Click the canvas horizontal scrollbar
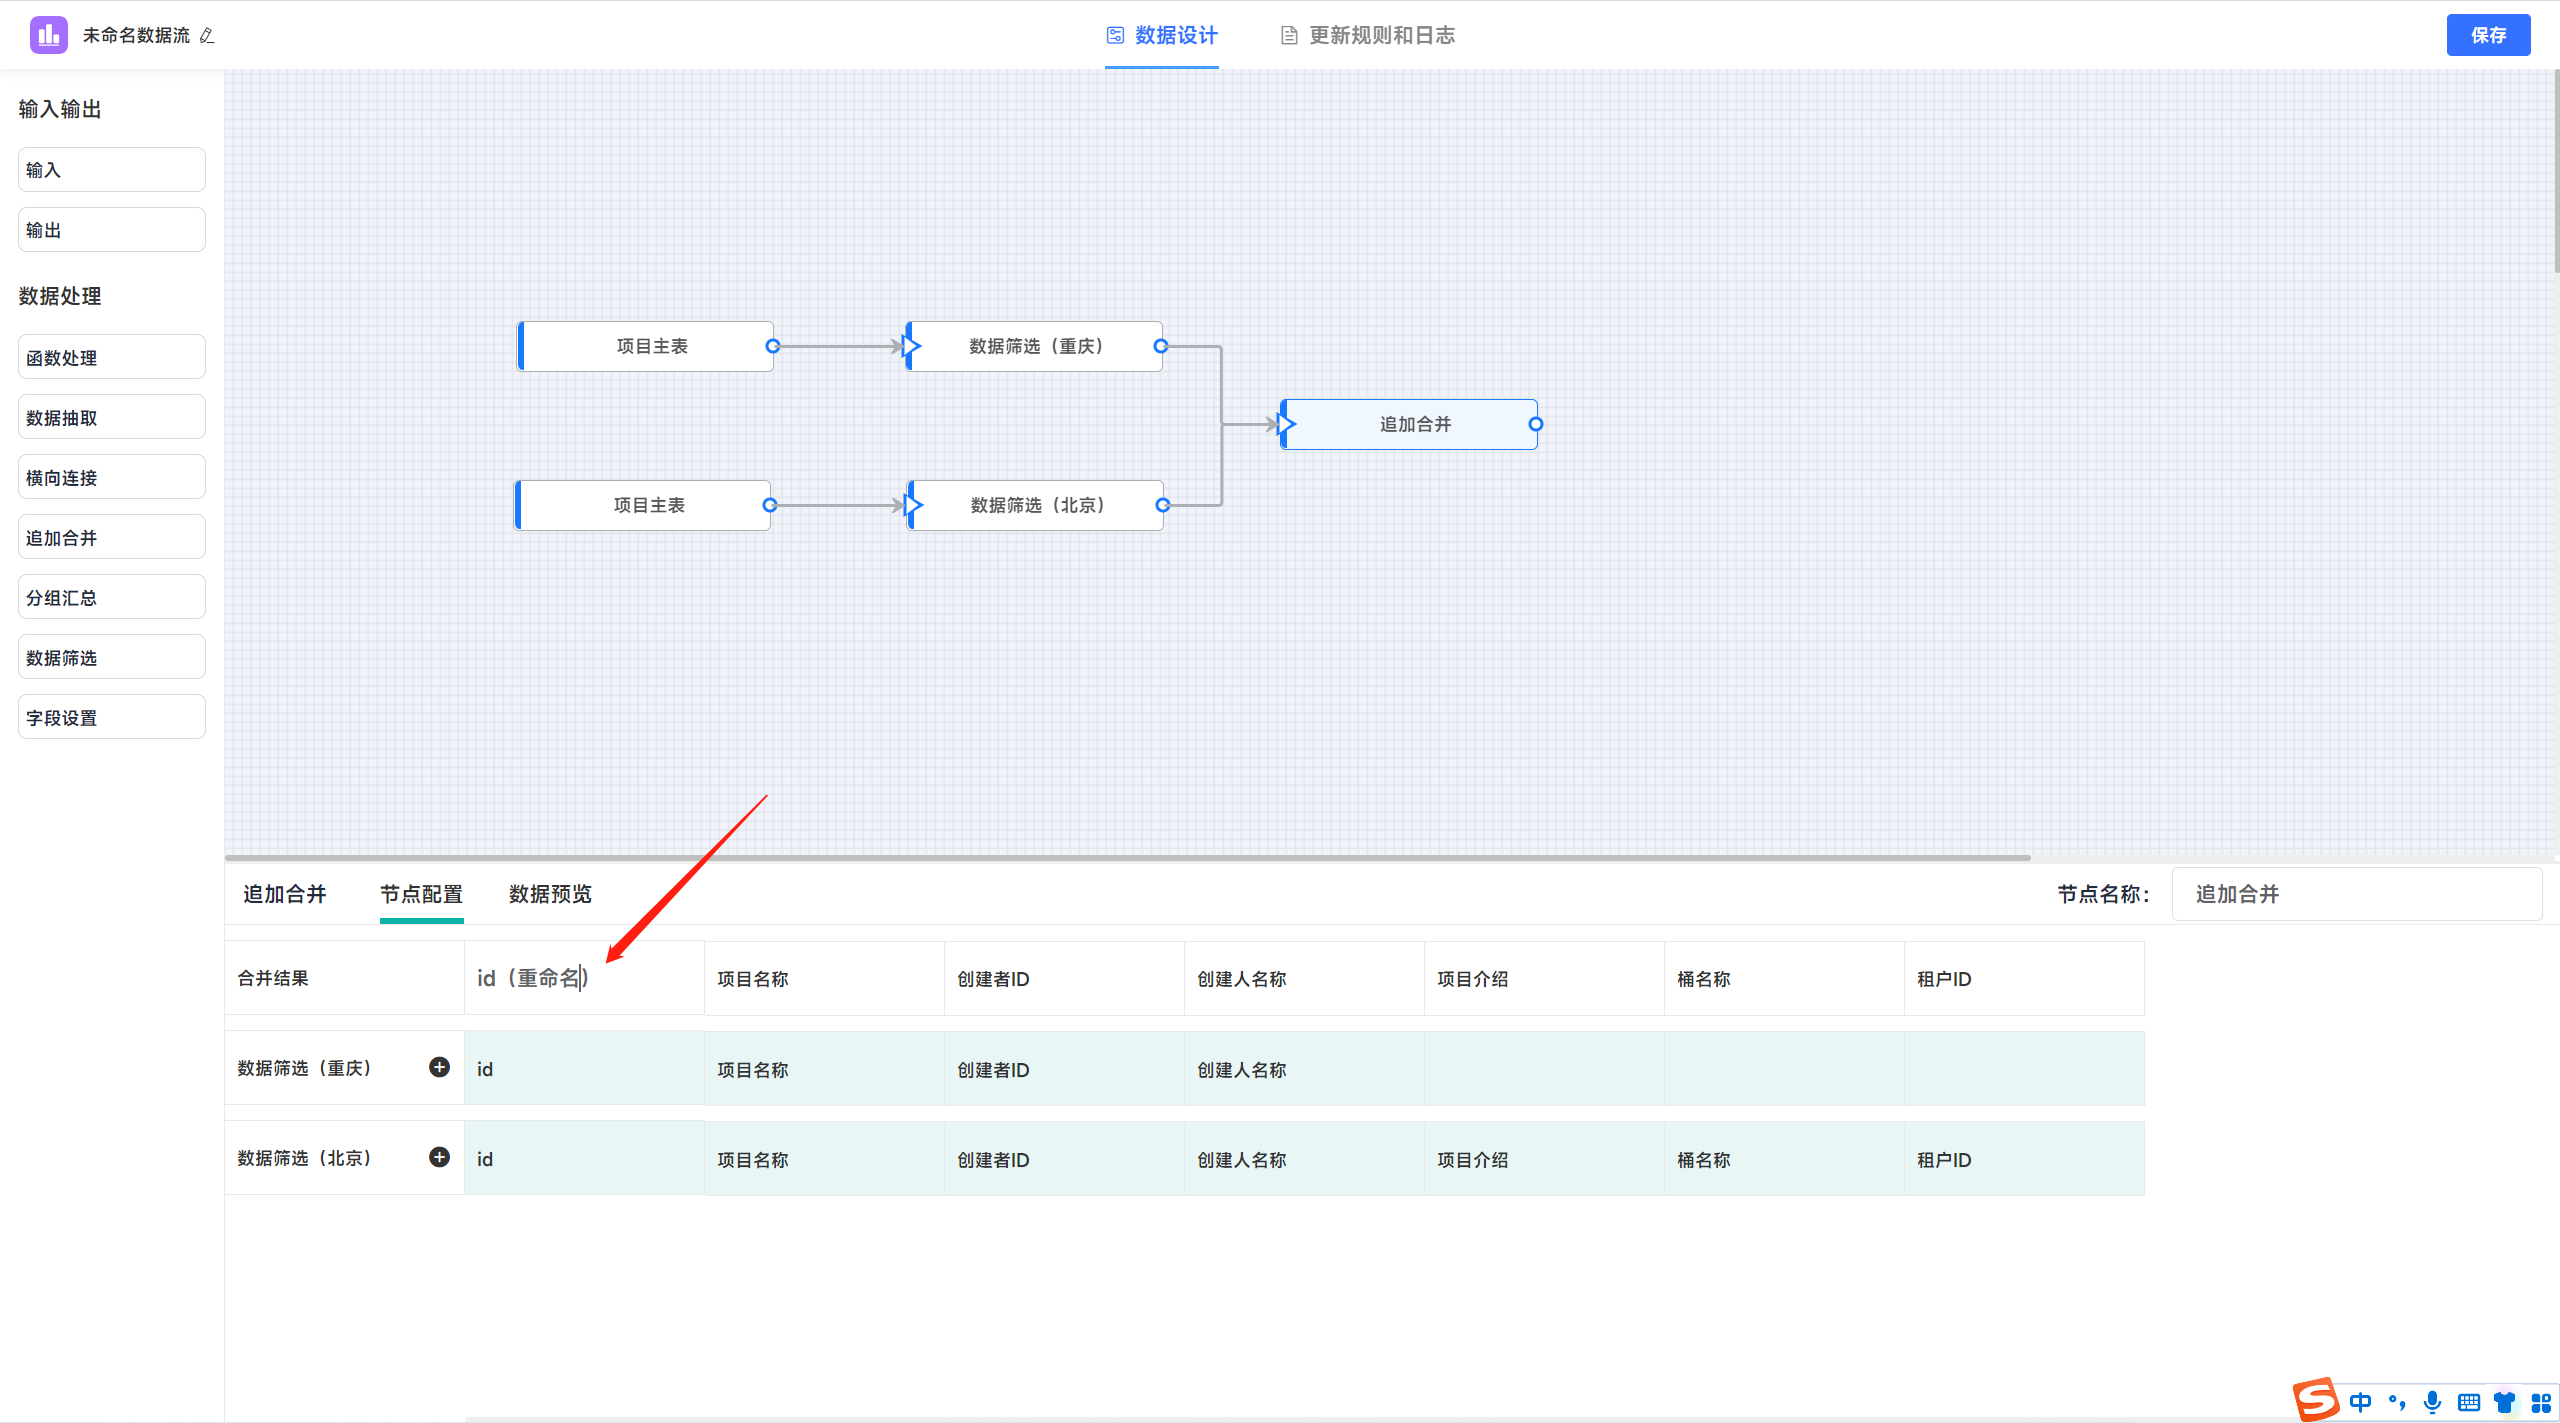Screen dimensions: 2560x1423 click(x=1128, y=857)
